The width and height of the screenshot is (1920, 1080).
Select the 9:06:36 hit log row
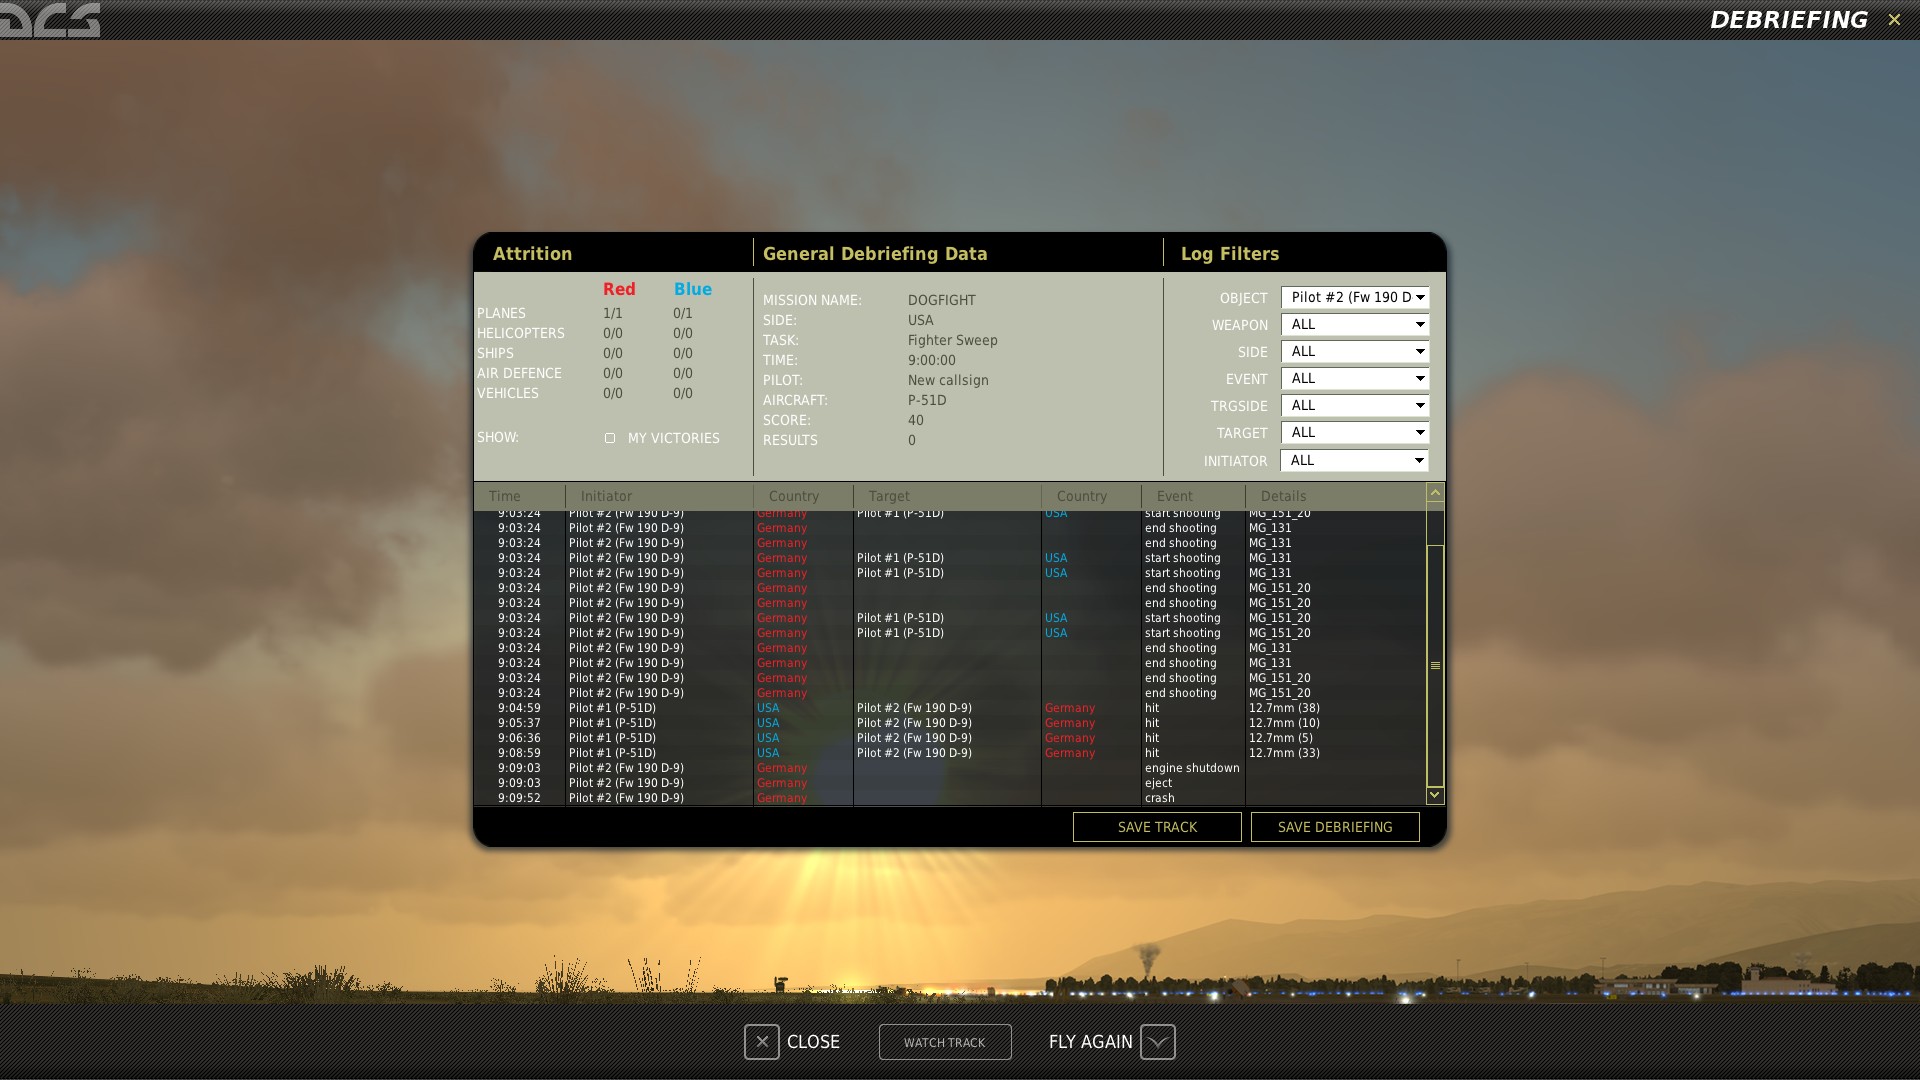click(x=950, y=738)
